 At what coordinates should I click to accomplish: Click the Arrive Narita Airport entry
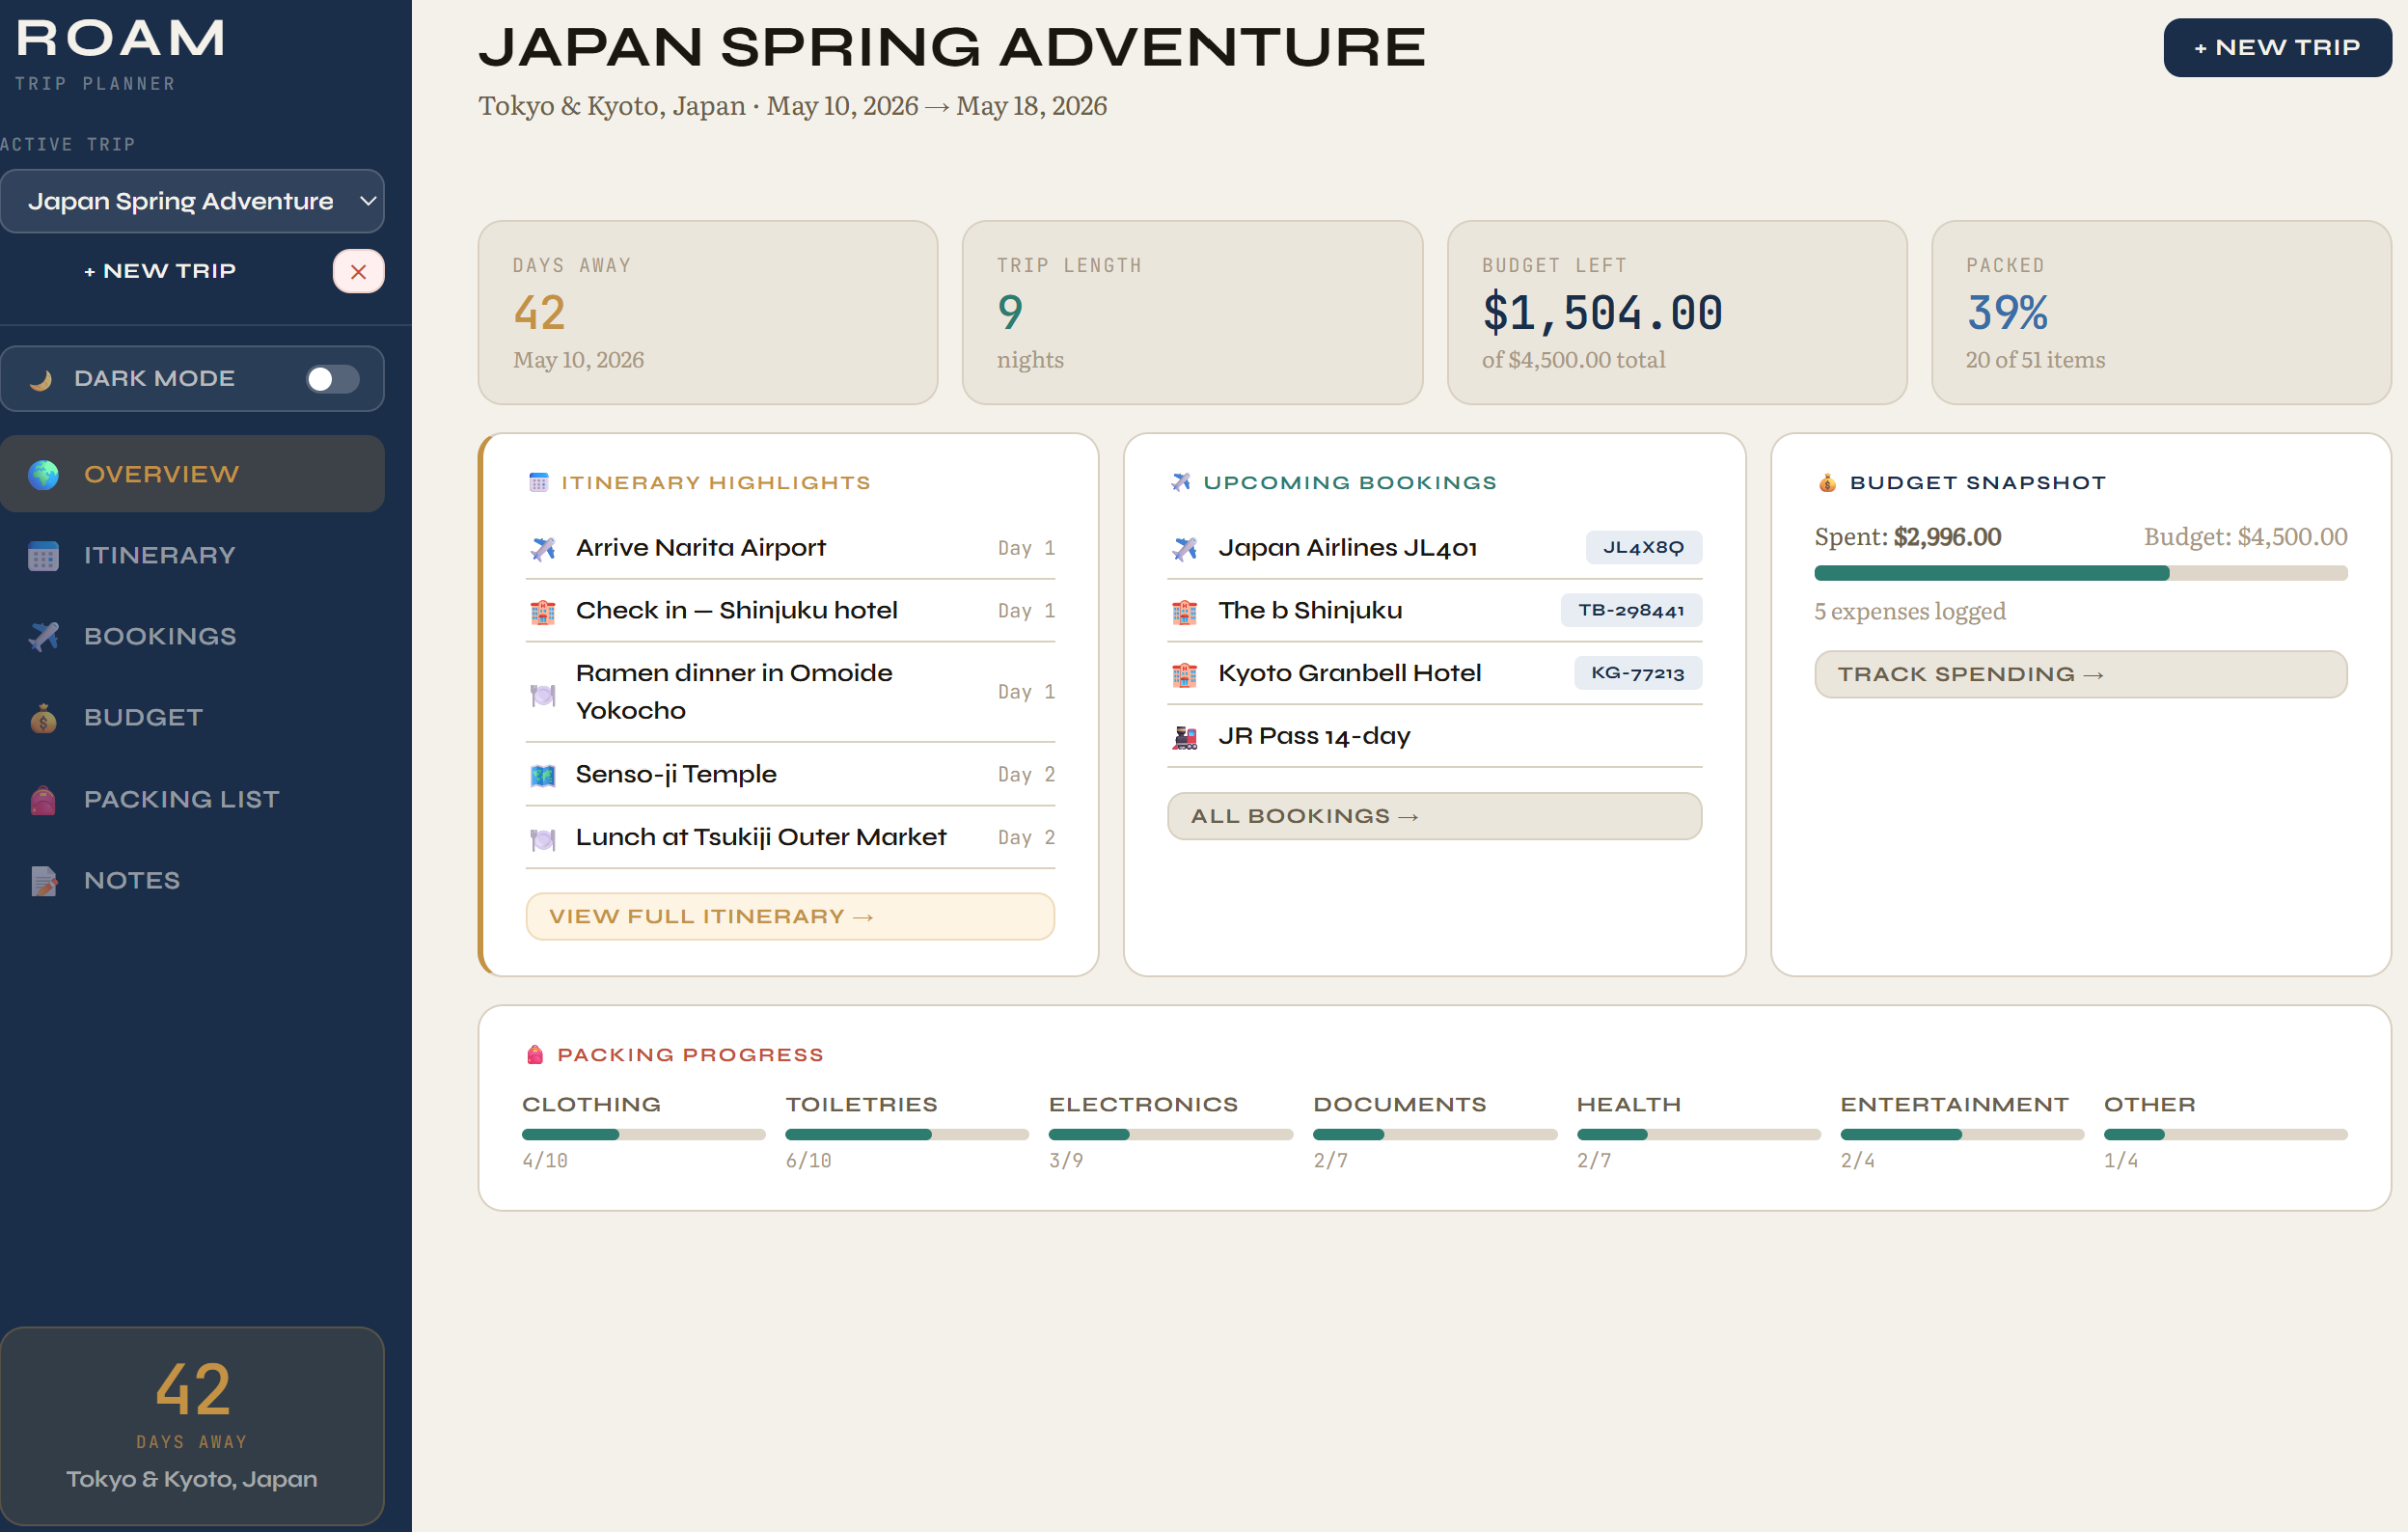click(790, 548)
